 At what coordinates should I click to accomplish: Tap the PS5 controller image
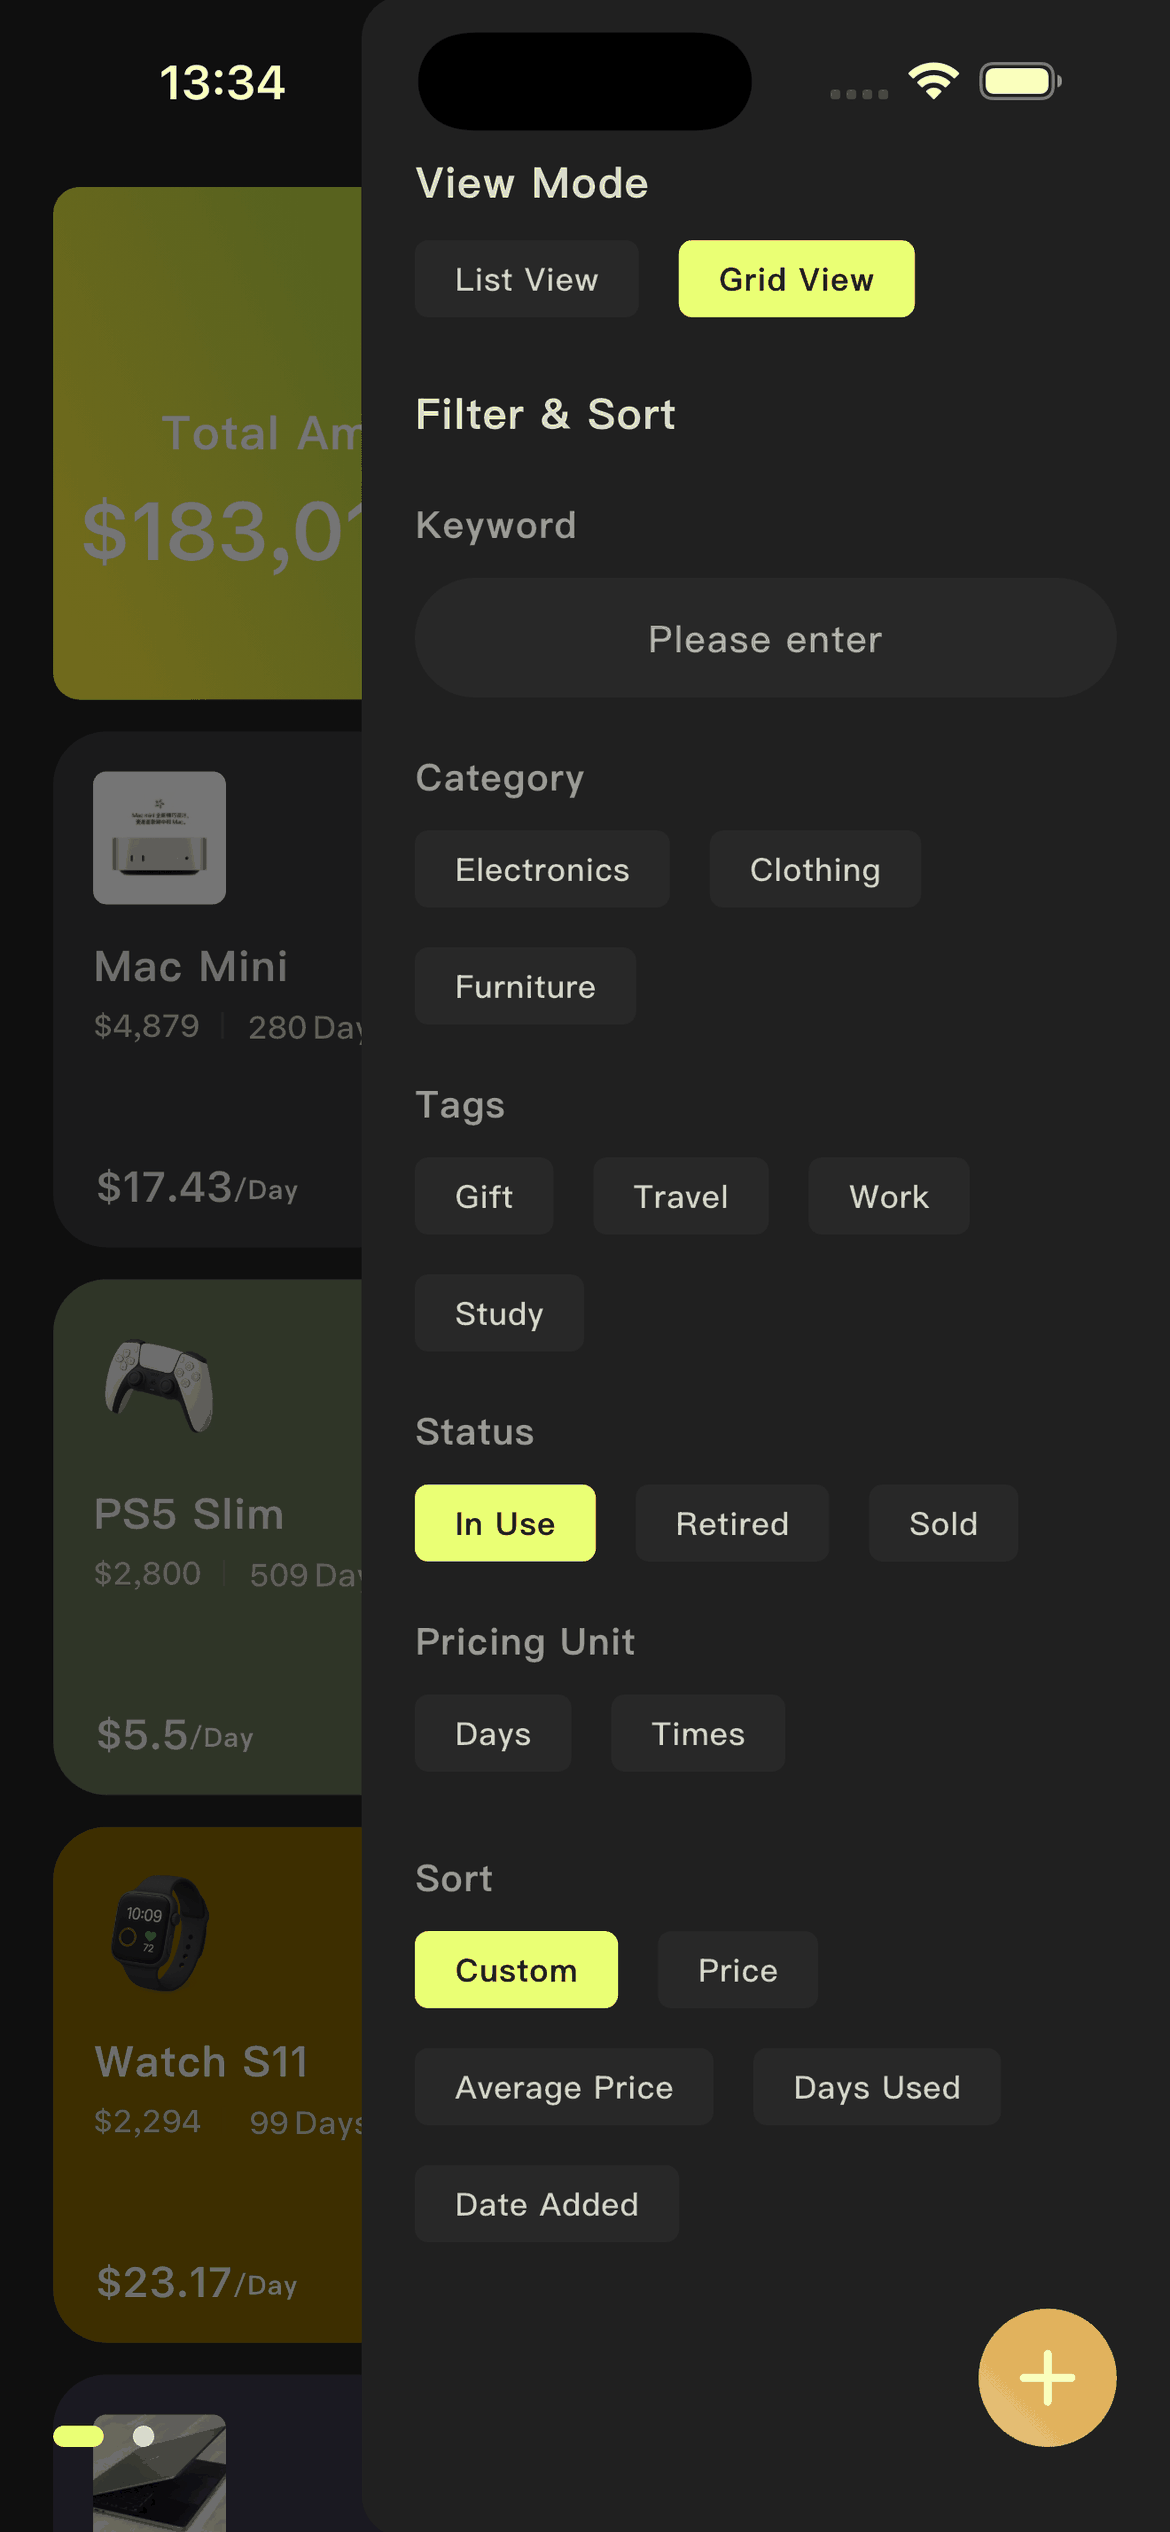[160, 1385]
